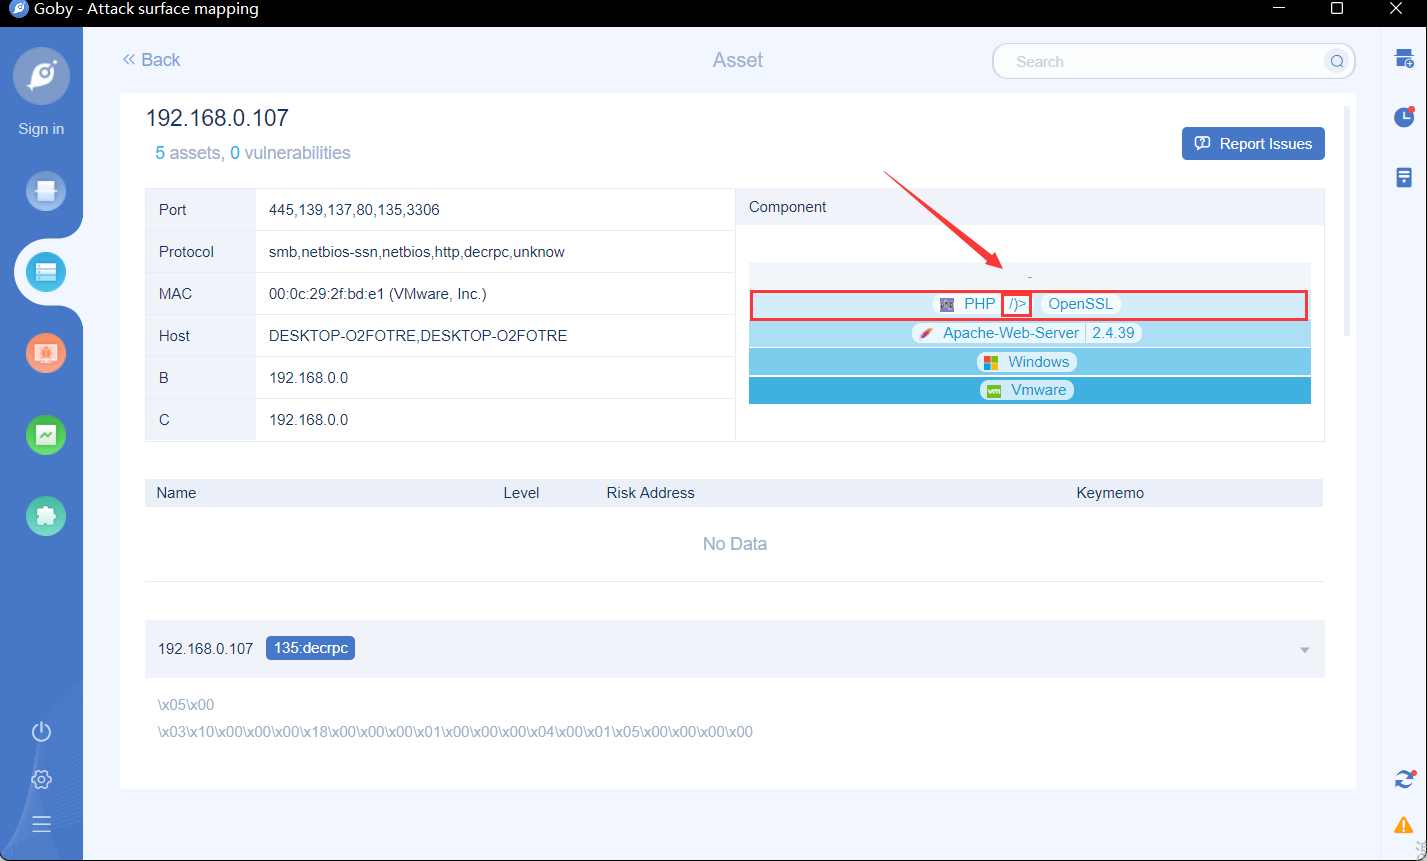Open the Vulnerability sidebar icon
The width and height of the screenshot is (1427, 861).
(x=46, y=352)
